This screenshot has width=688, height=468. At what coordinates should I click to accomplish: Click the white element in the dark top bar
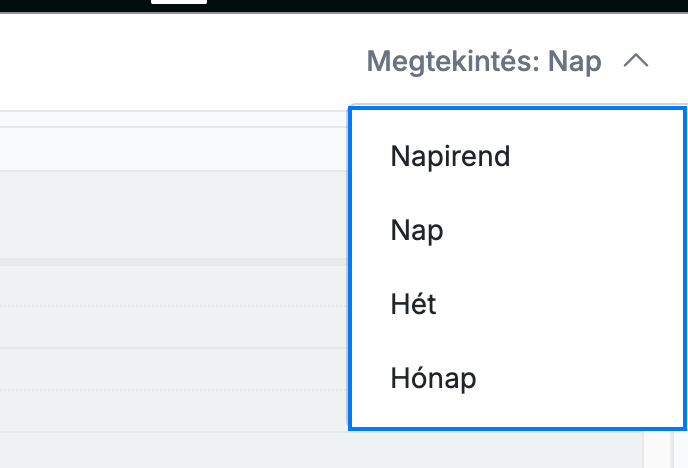click(x=179, y=2)
